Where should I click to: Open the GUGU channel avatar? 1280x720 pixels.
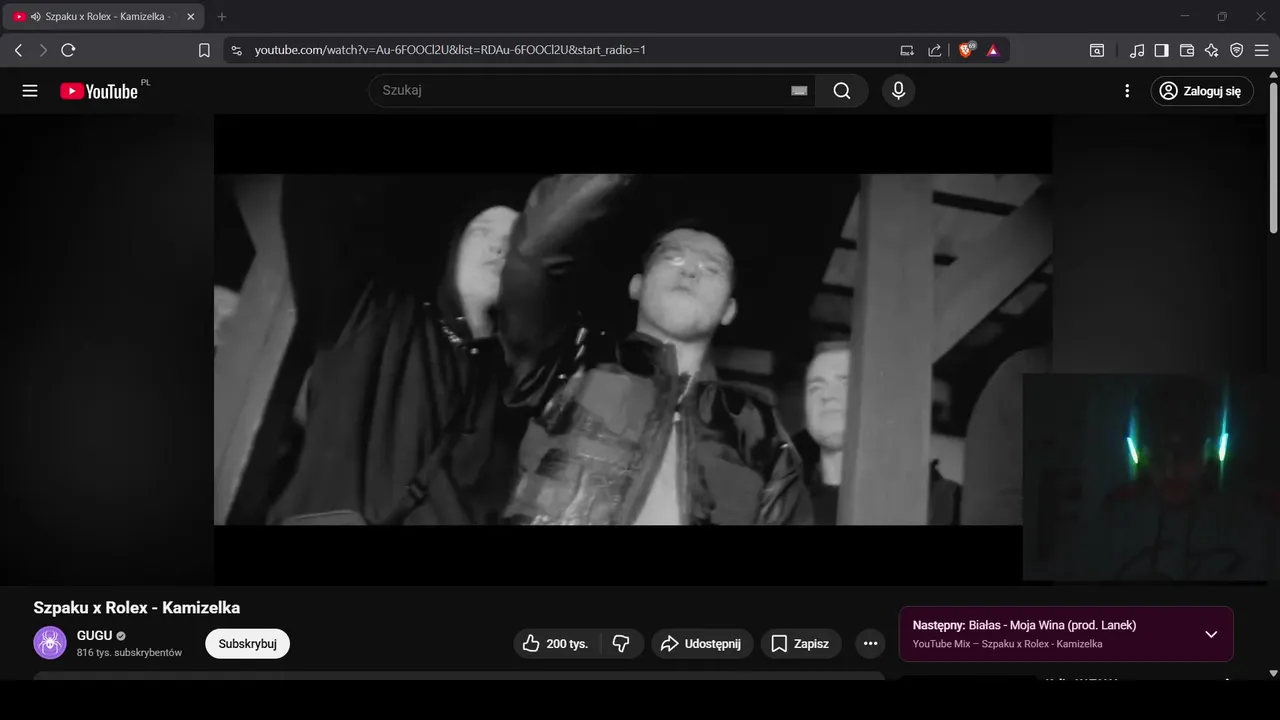click(x=50, y=643)
